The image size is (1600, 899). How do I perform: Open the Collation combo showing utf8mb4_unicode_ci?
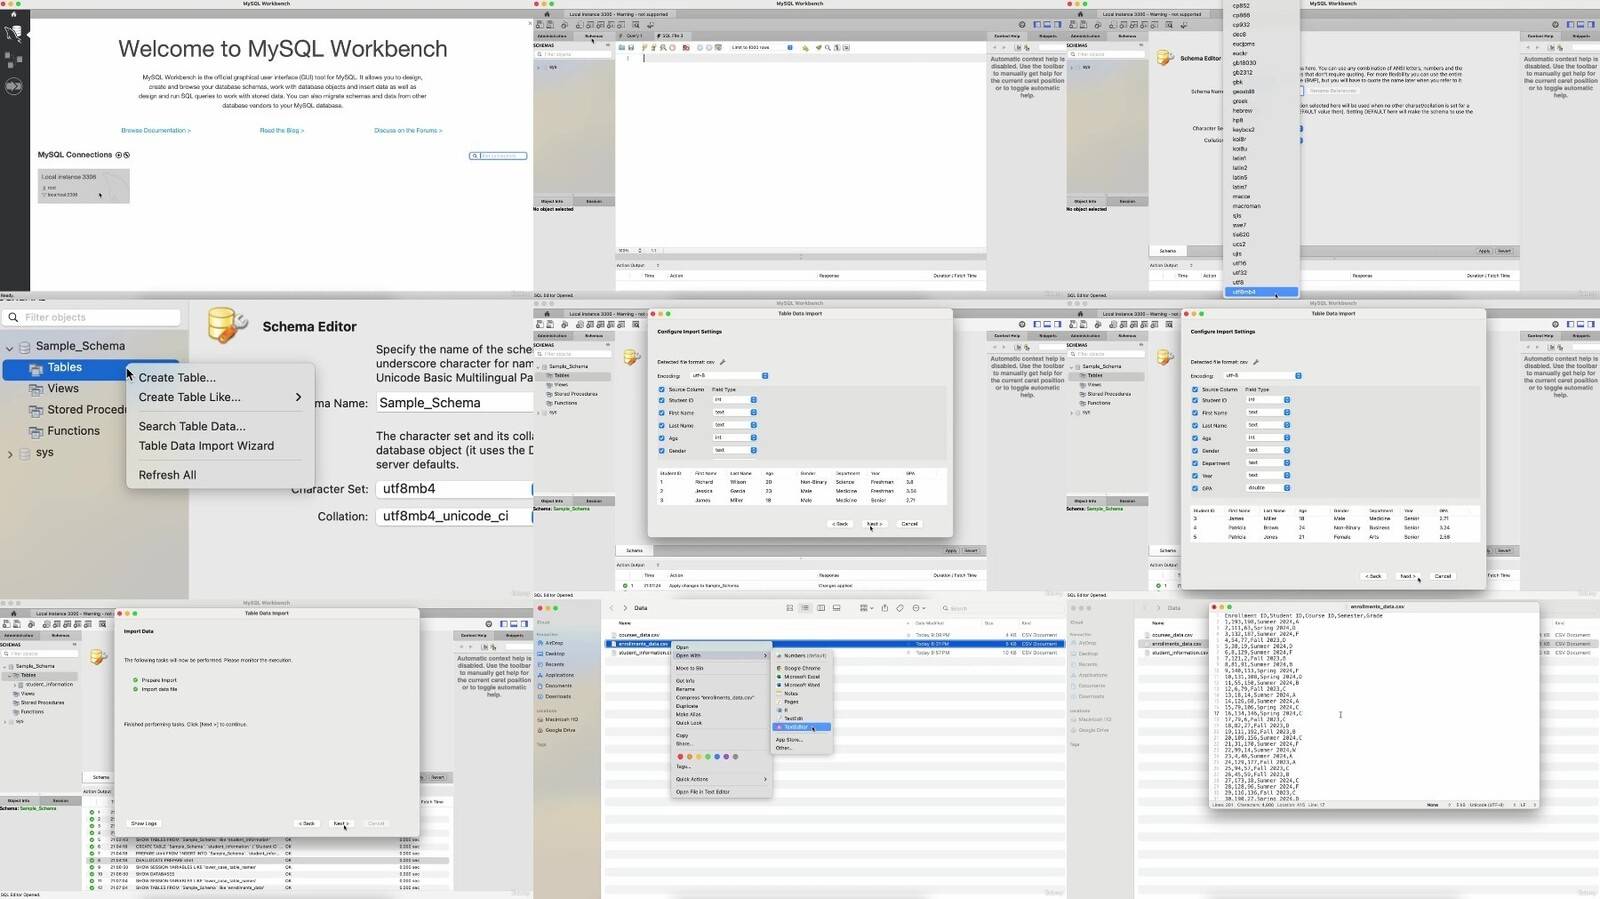coord(454,516)
